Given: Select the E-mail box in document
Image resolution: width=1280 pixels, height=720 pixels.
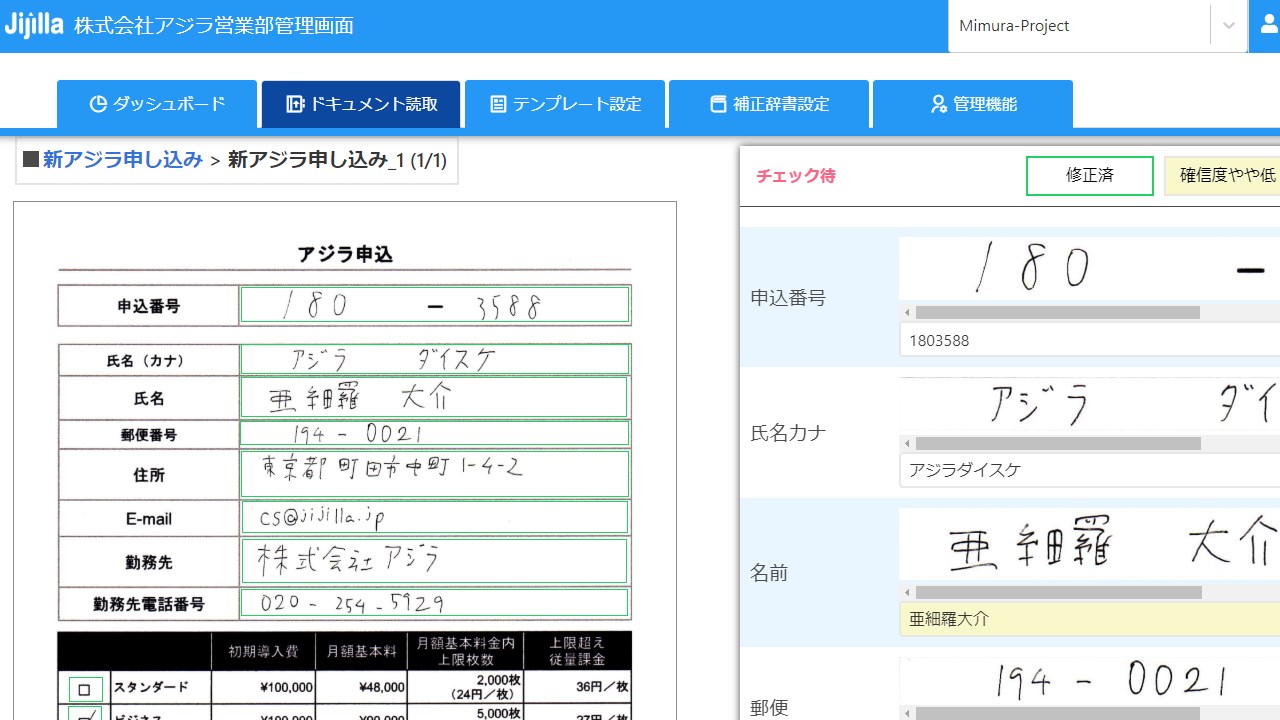Looking at the screenshot, I should click(435, 517).
